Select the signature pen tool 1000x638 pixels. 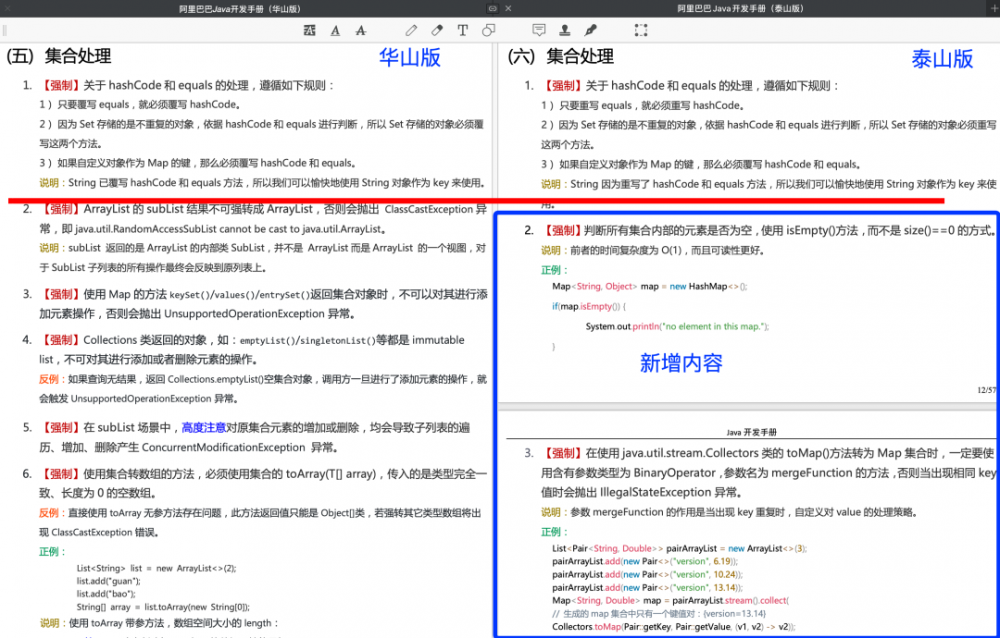tap(589, 30)
